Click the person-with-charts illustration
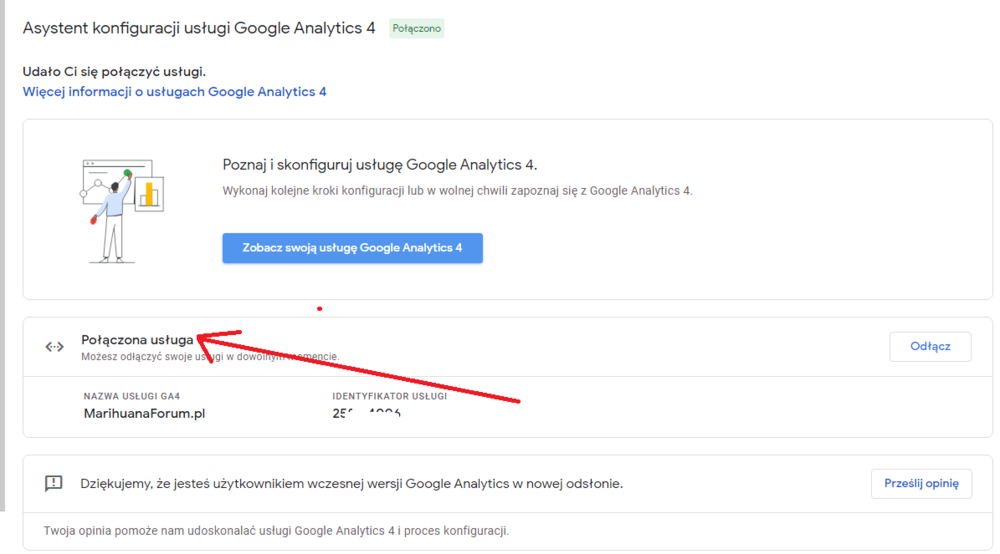This screenshot has height=554, width=1000. (121, 209)
